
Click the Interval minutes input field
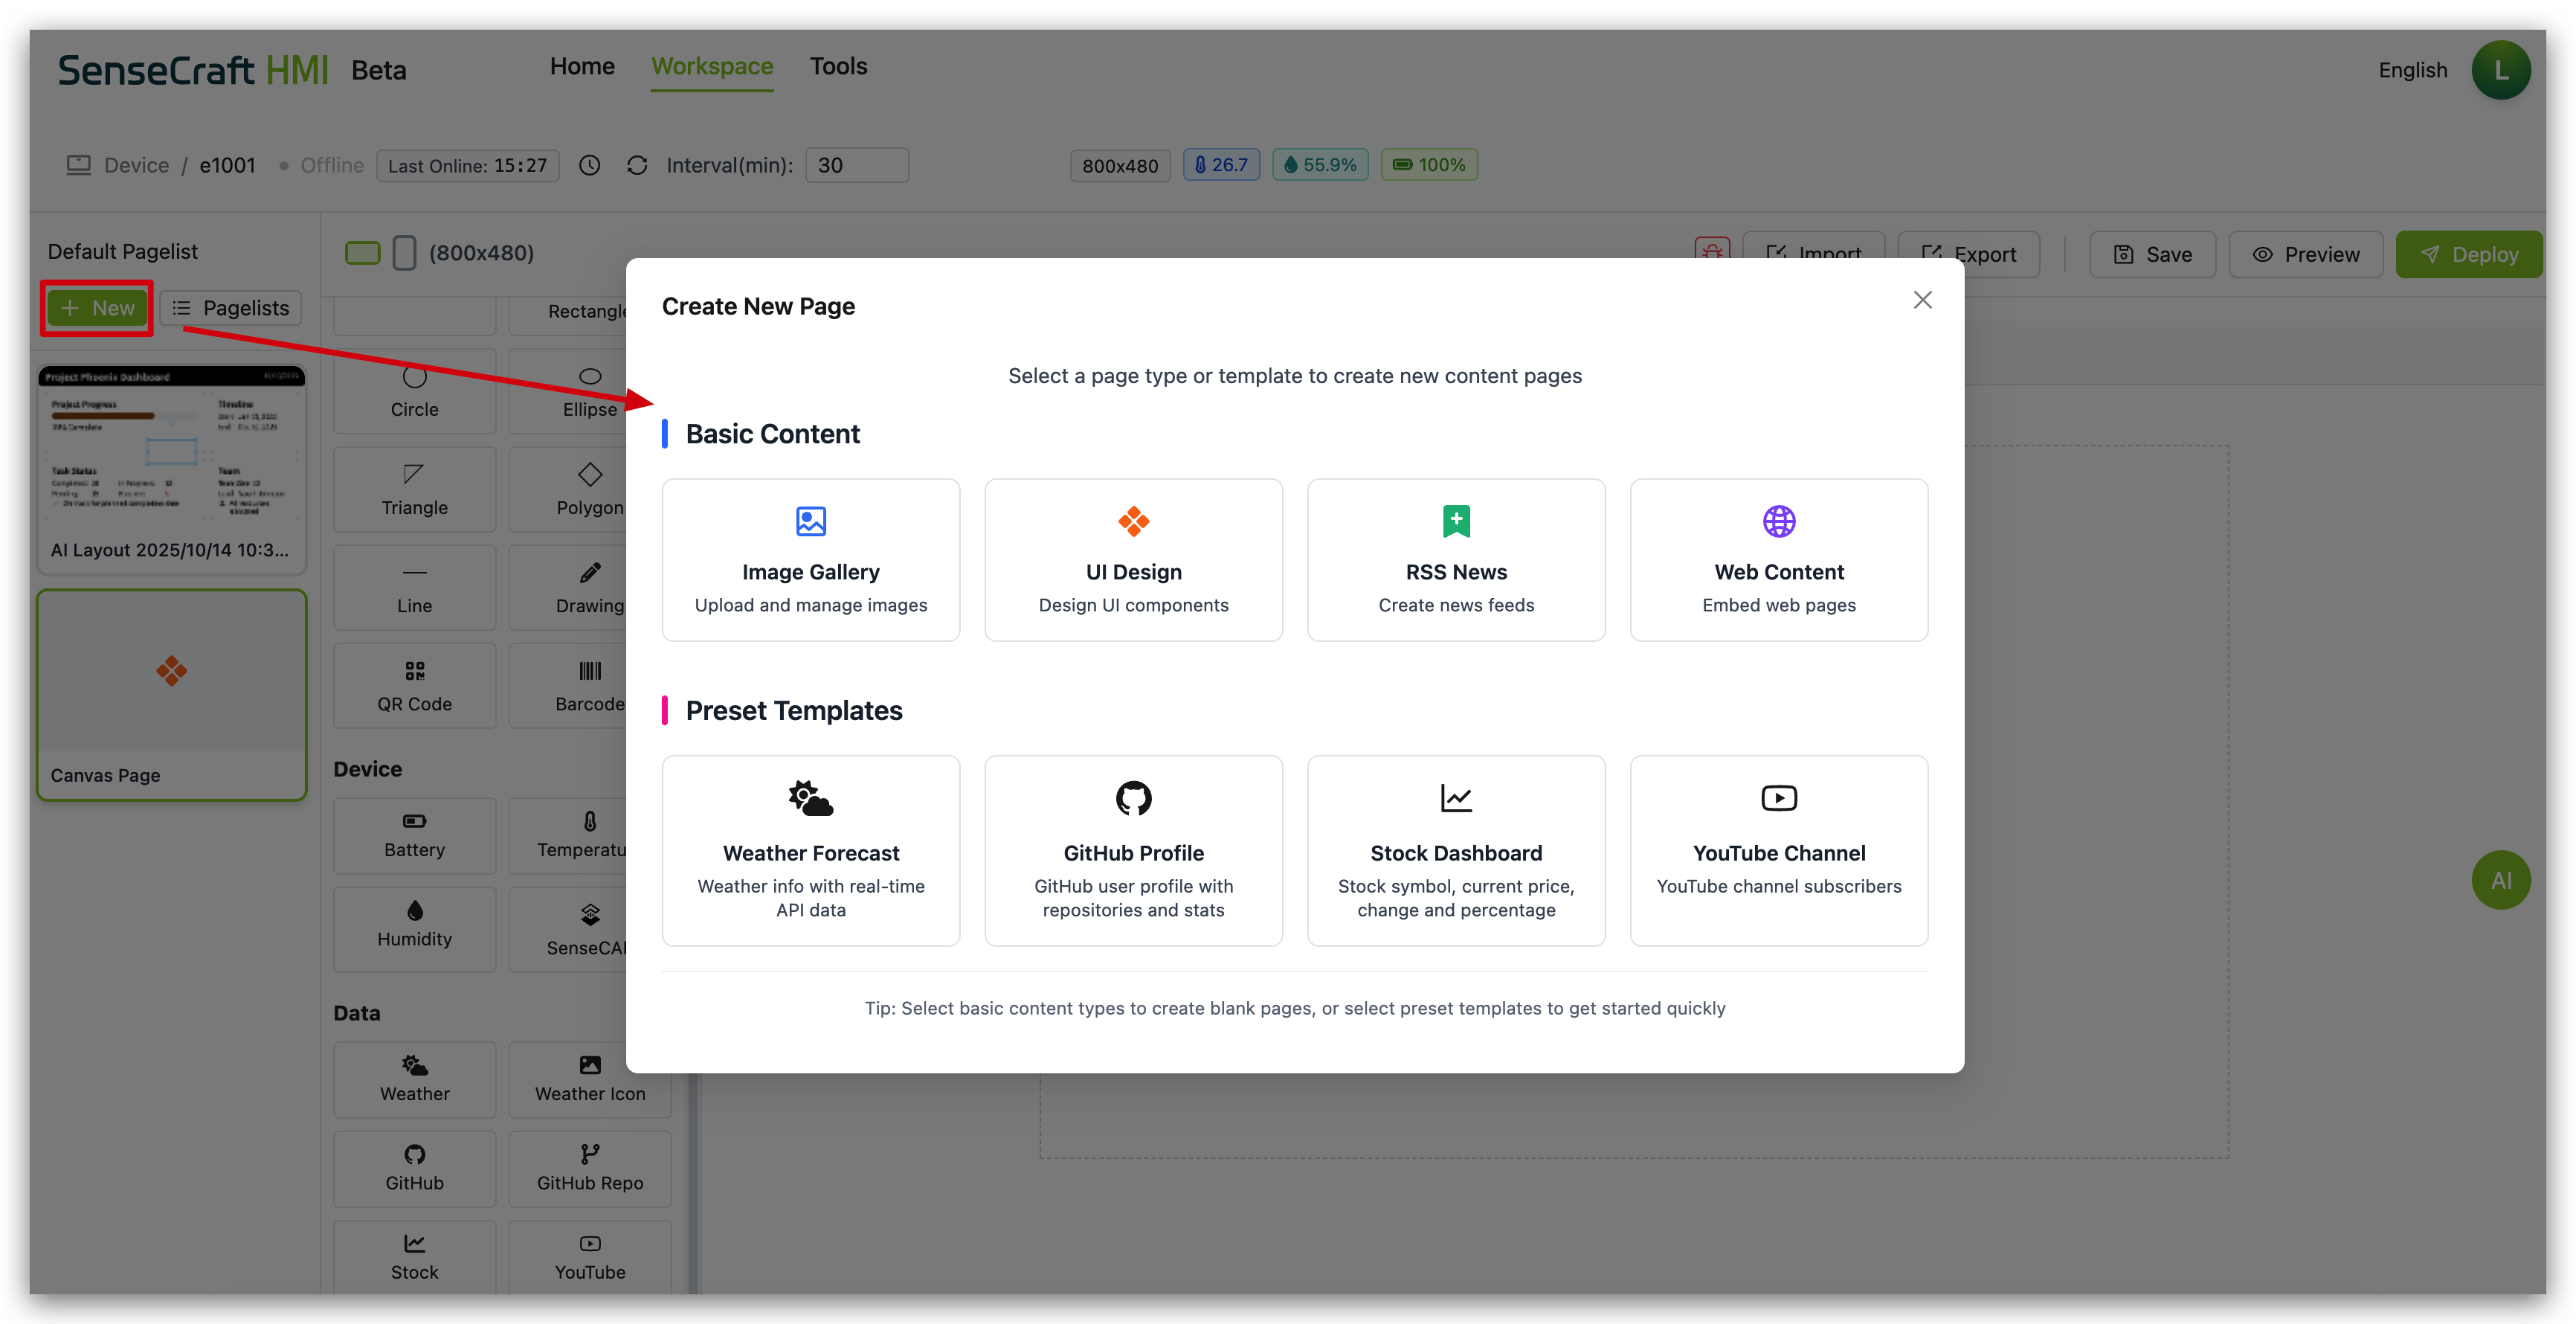856,165
